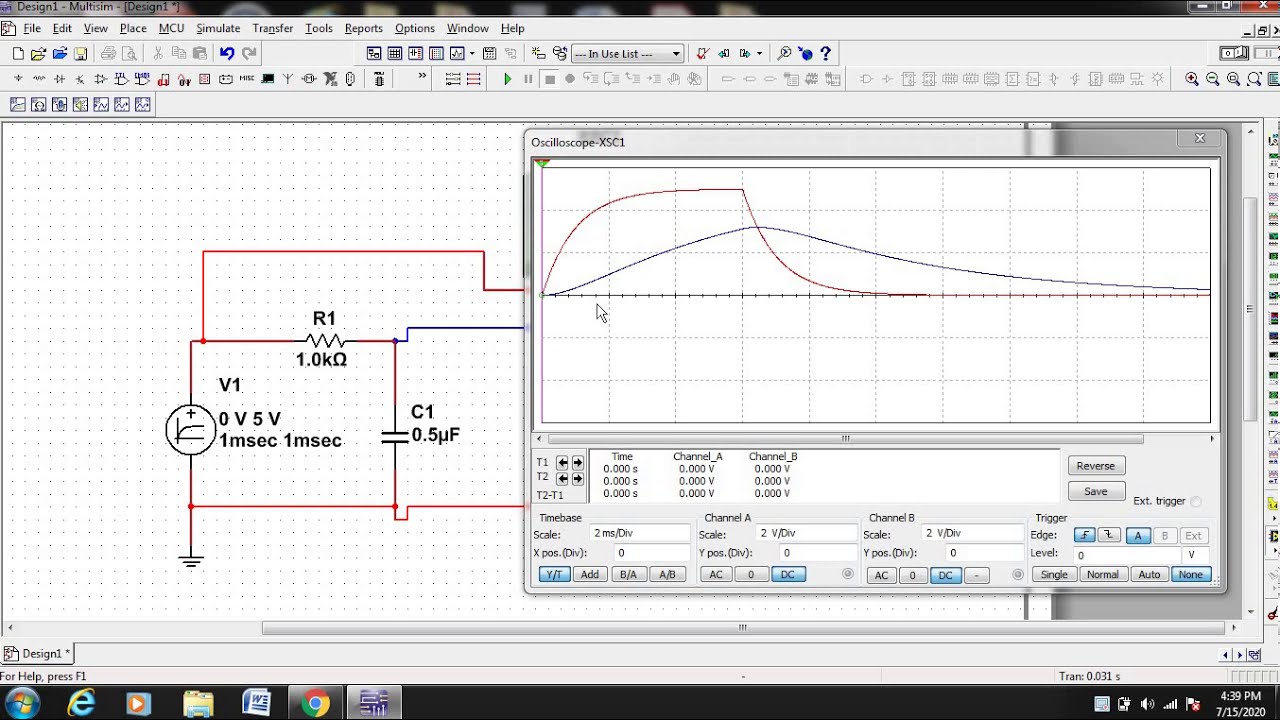Set Channel B coupling to DC
Image resolution: width=1280 pixels, height=720 pixels.
[x=945, y=575]
